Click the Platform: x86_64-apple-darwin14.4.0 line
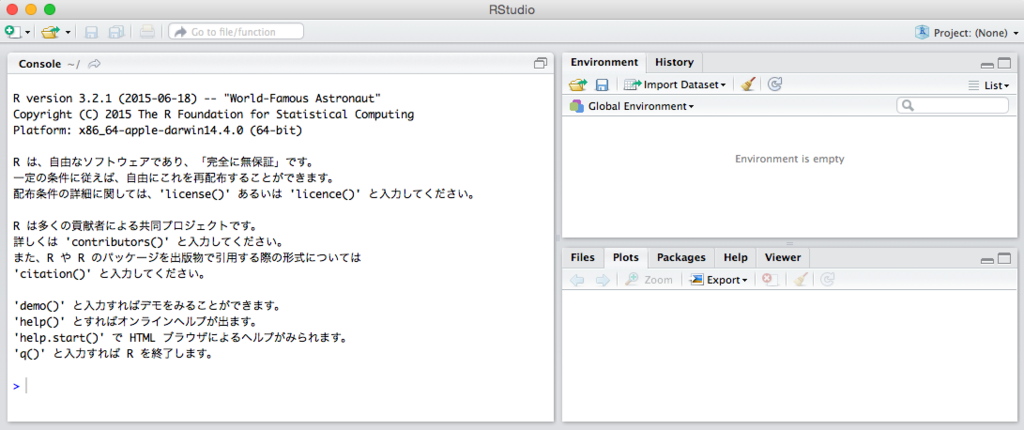 pyautogui.click(x=157, y=131)
